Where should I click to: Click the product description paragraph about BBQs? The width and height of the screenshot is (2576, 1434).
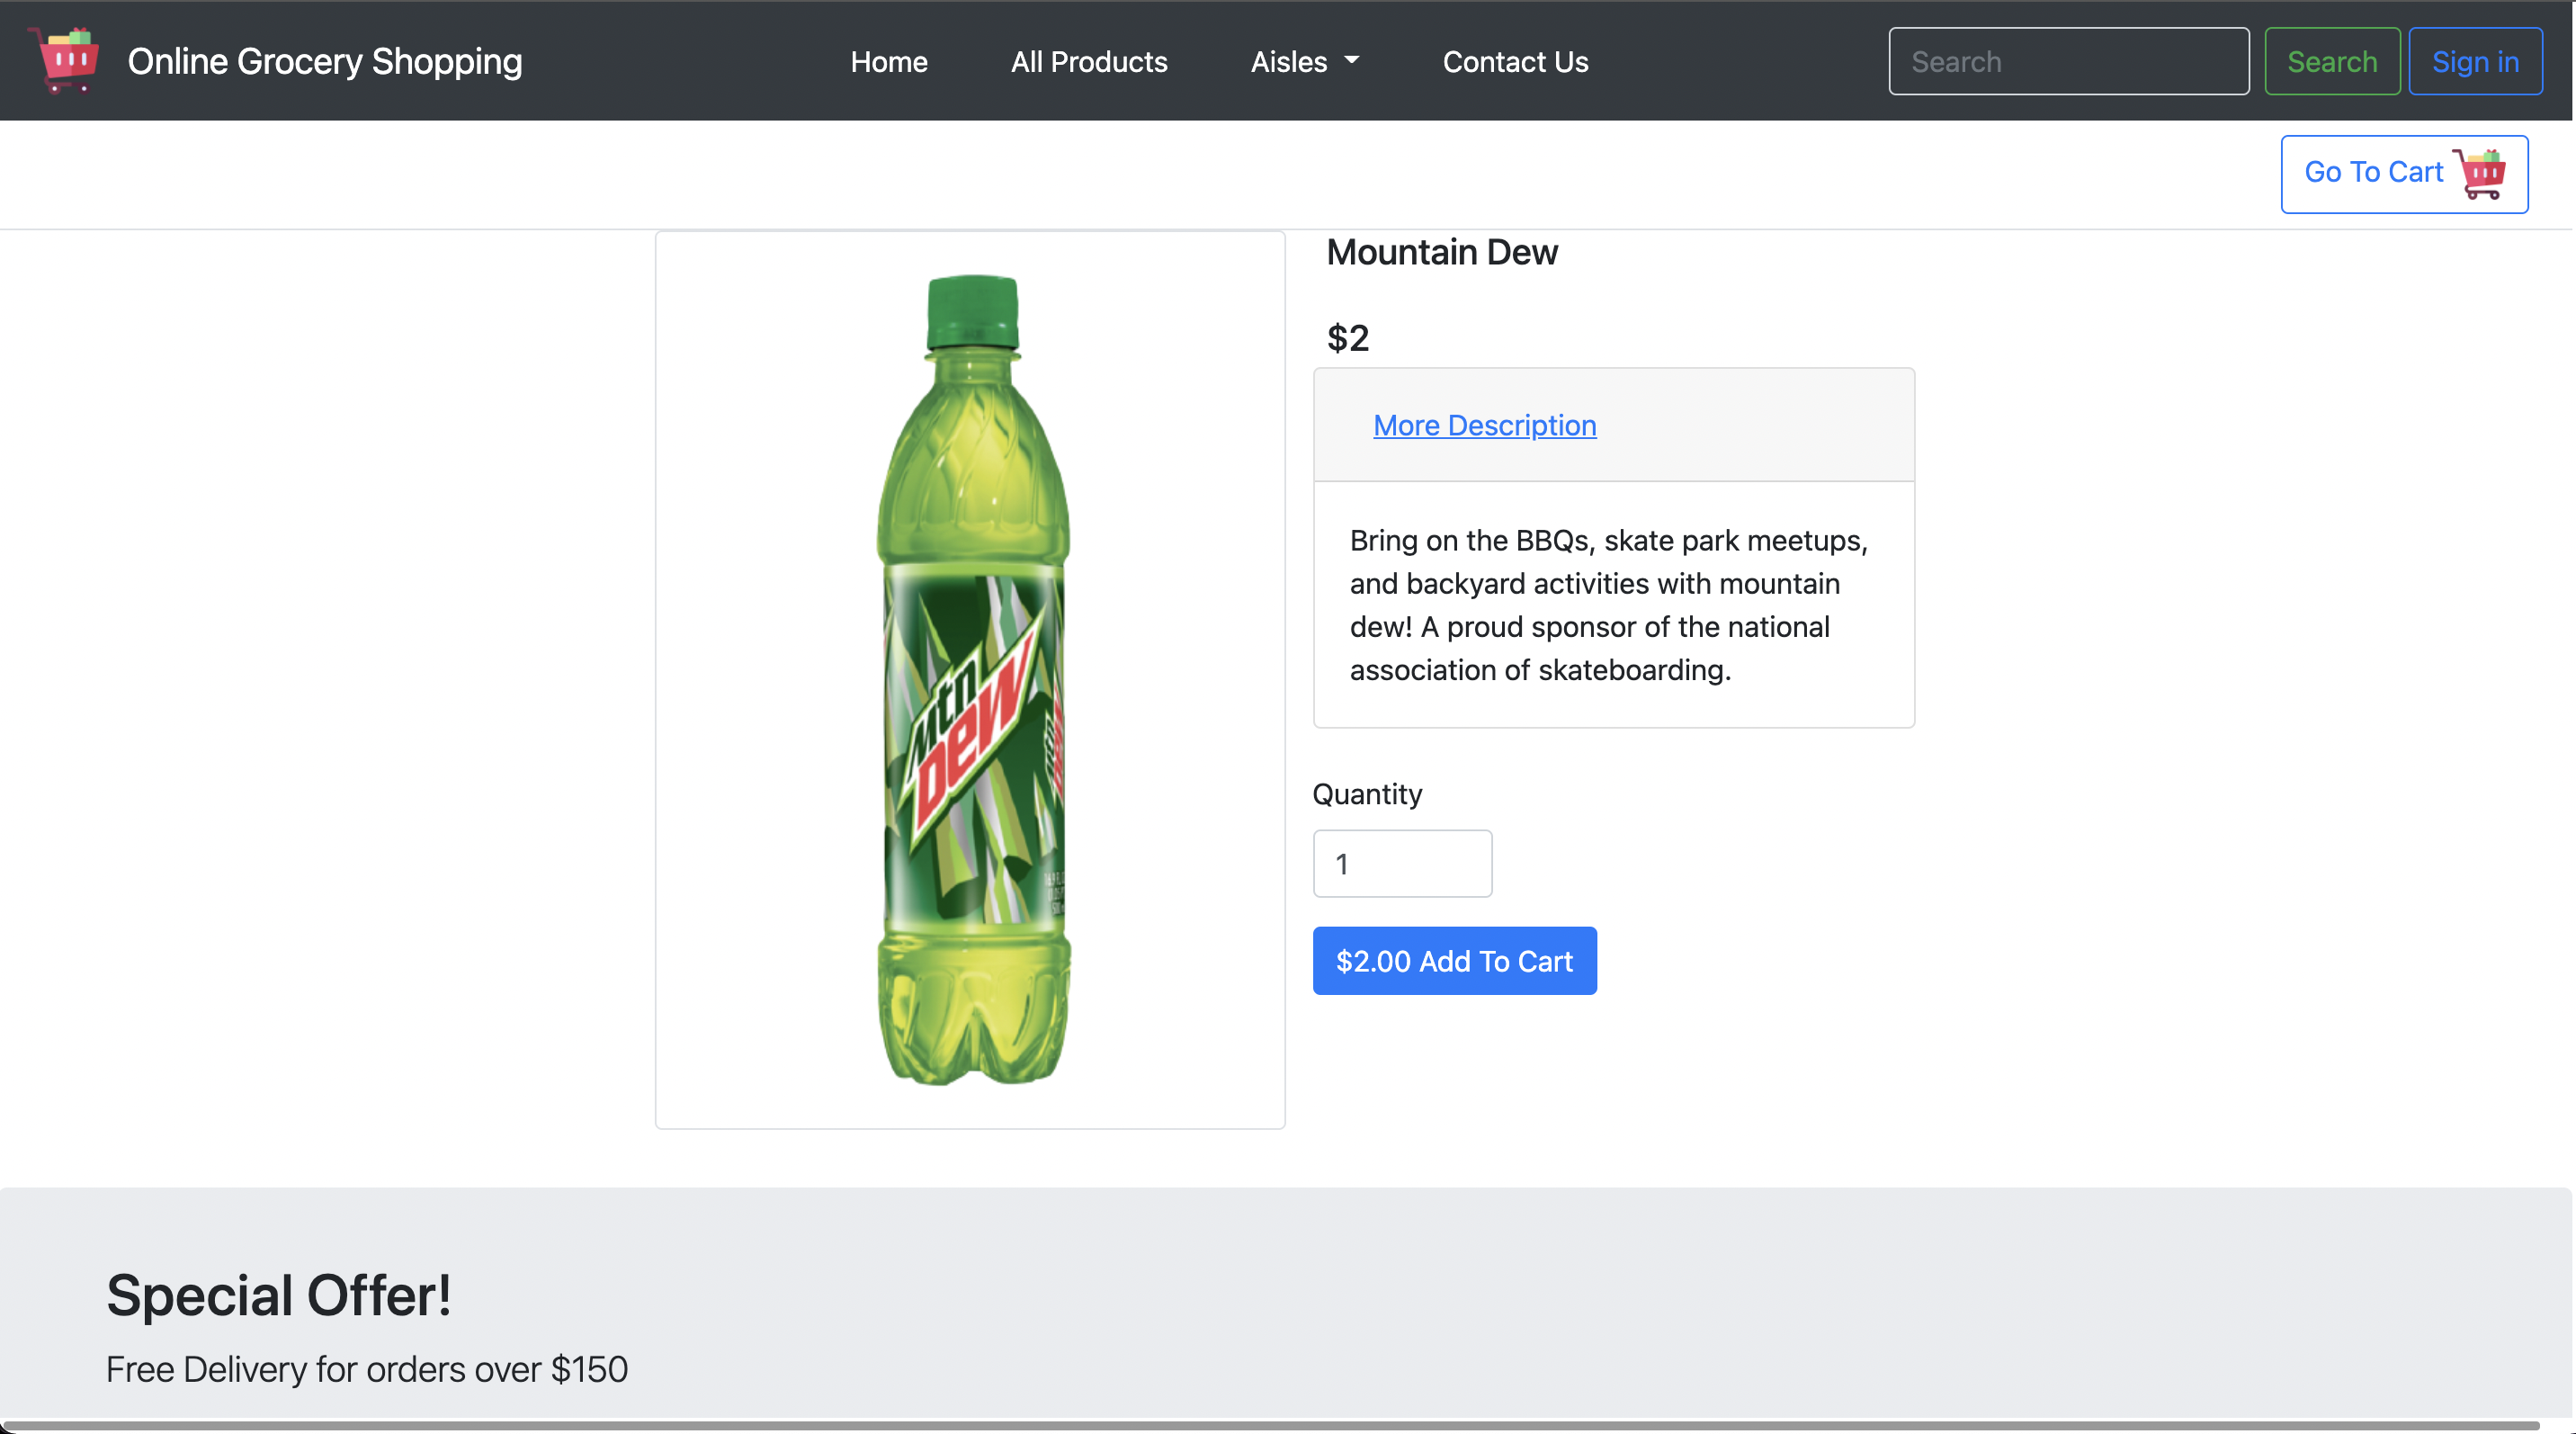click(x=1608, y=605)
